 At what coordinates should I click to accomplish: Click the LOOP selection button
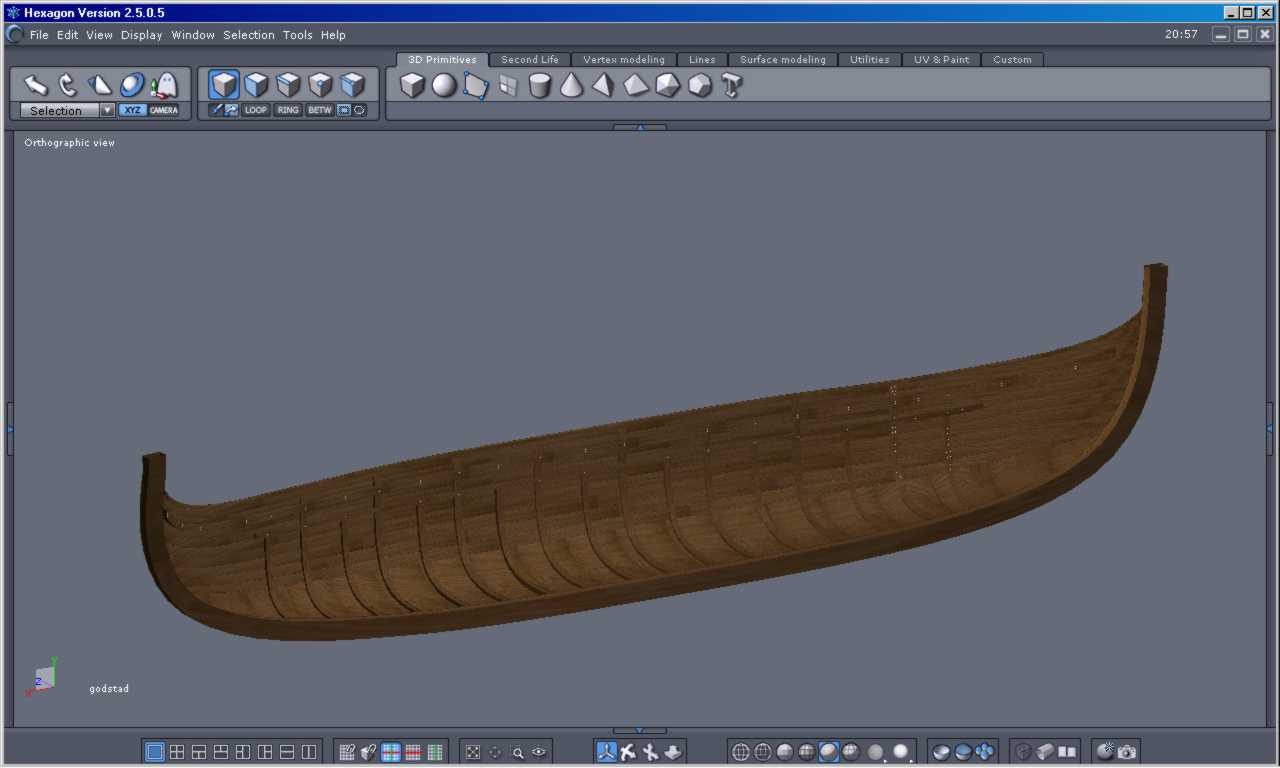point(256,110)
